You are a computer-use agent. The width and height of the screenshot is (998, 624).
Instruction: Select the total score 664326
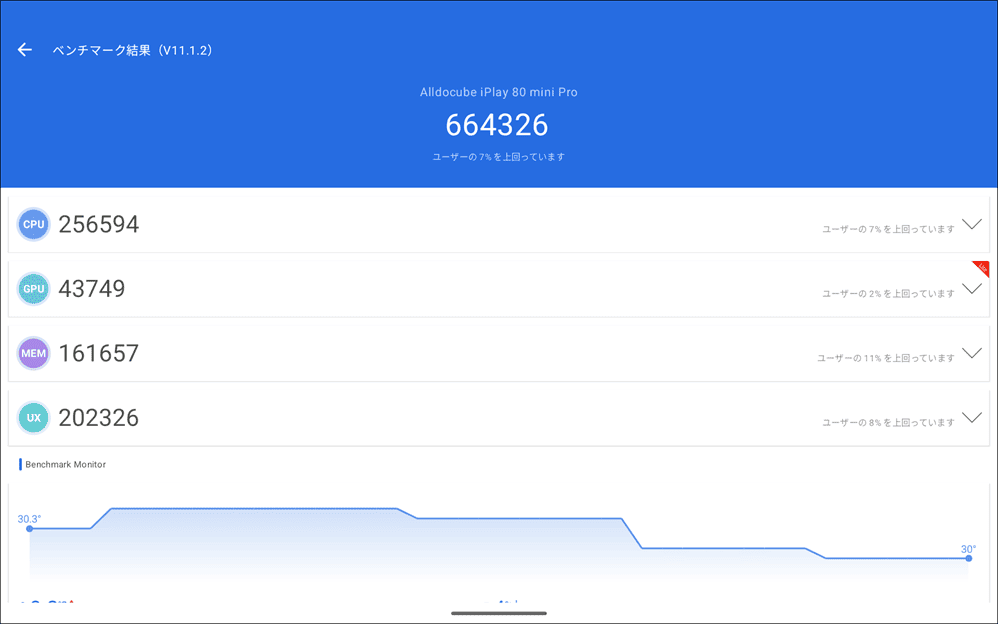coord(496,125)
